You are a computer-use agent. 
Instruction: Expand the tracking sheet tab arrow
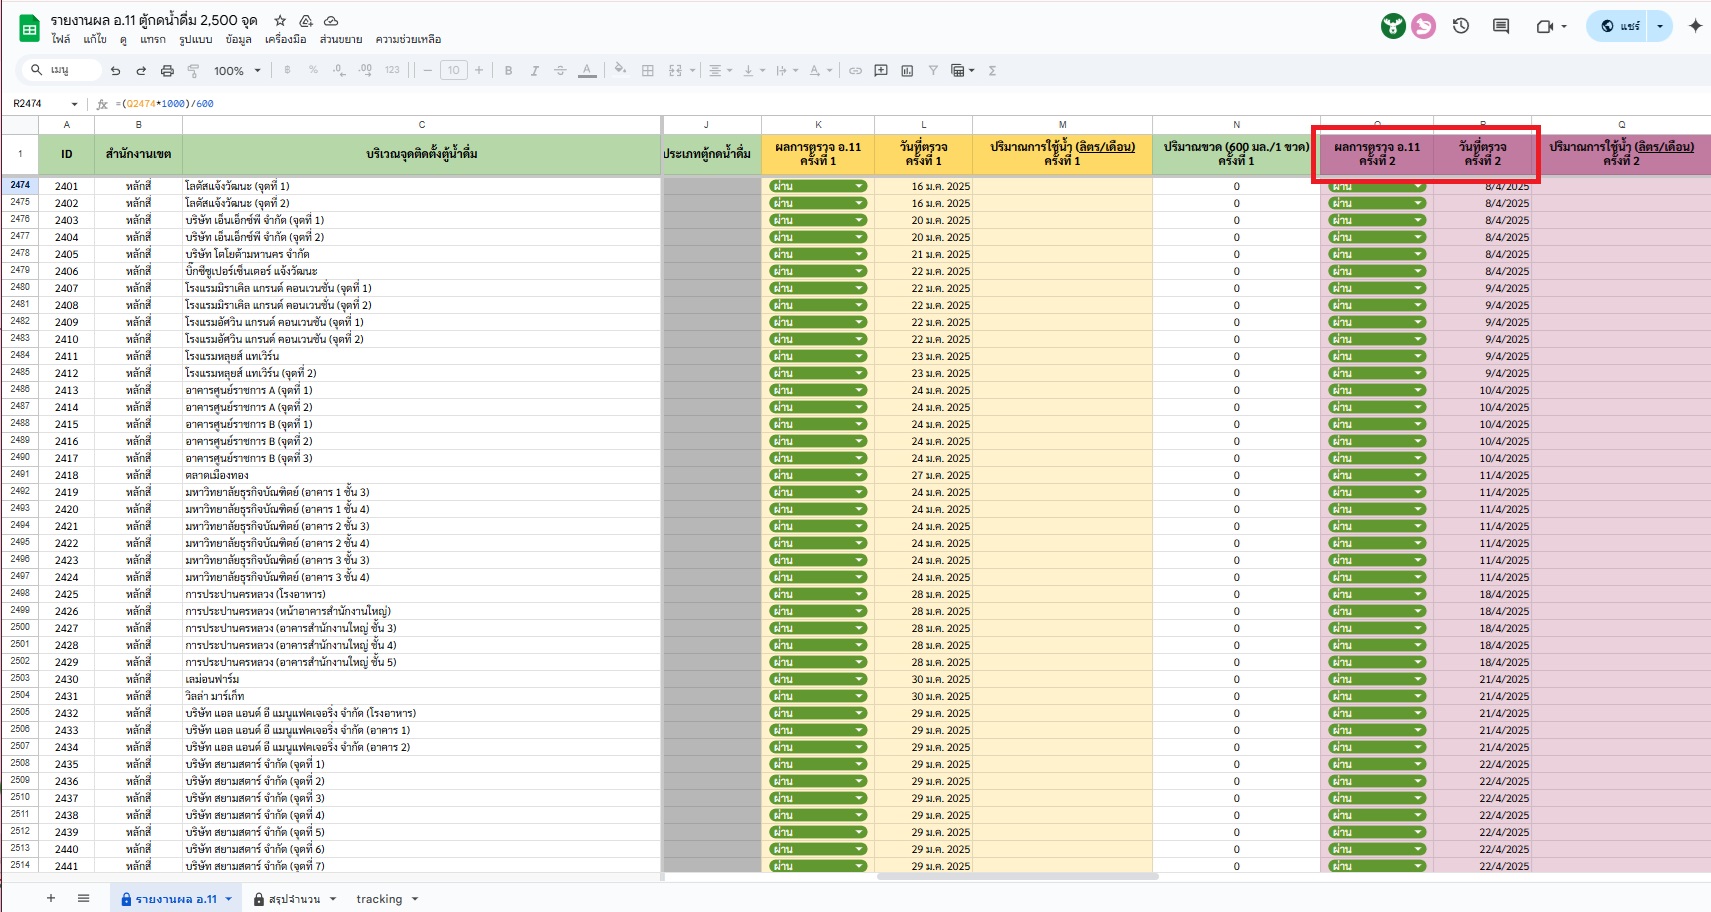(415, 899)
